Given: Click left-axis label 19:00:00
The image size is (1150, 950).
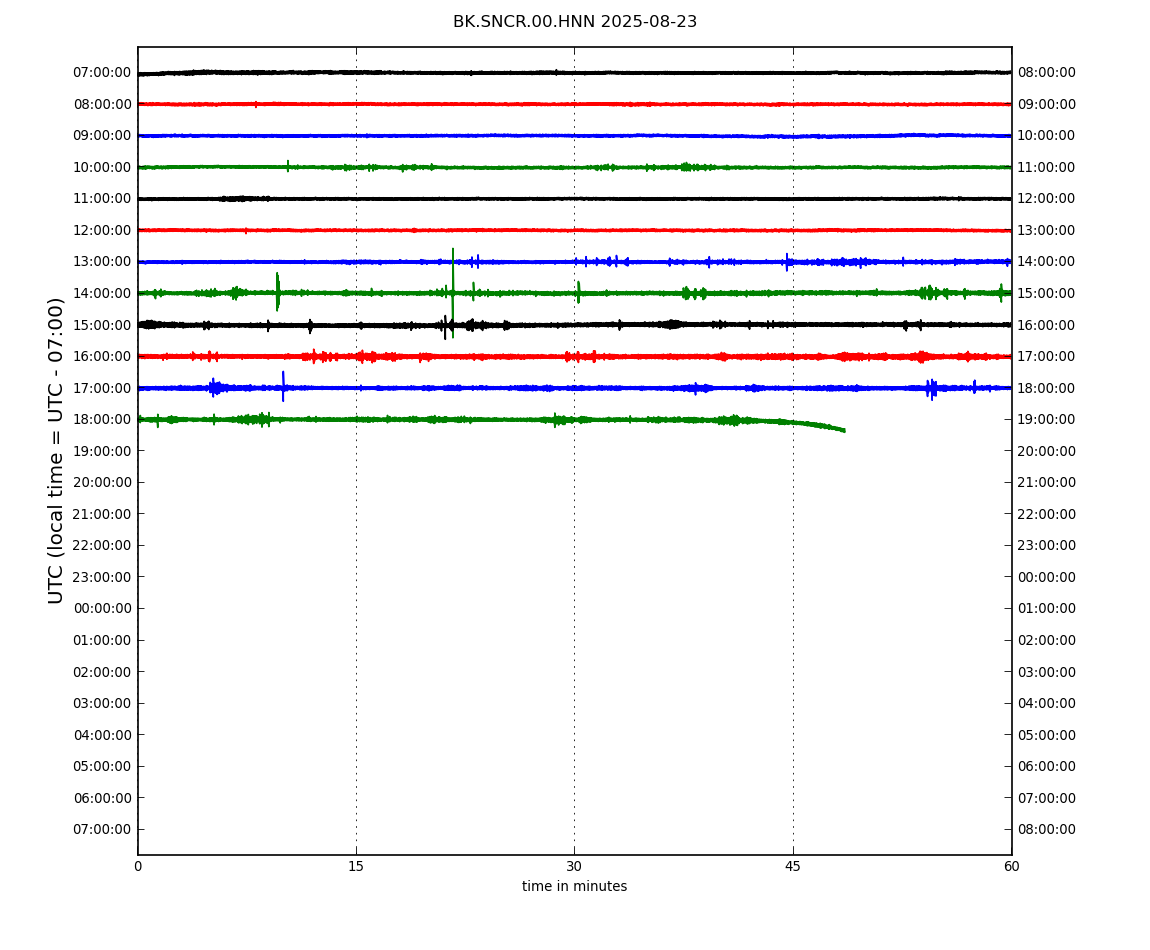Looking at the screenshot, I should (x=103, y=451).
